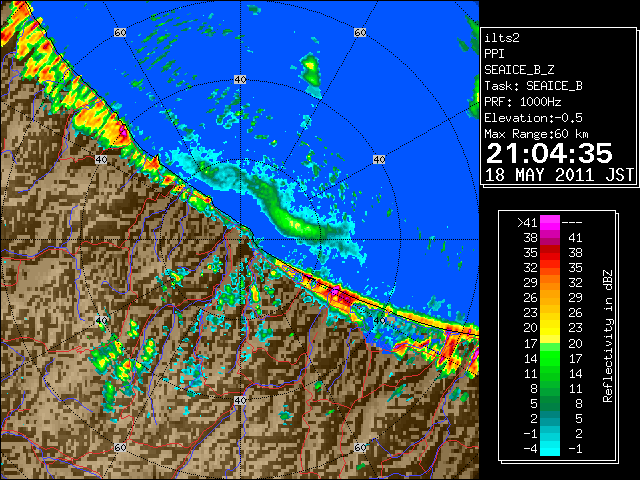640x480 pixels.
Task: Pick the teal band of the color scale
Action: click(550, 418)
